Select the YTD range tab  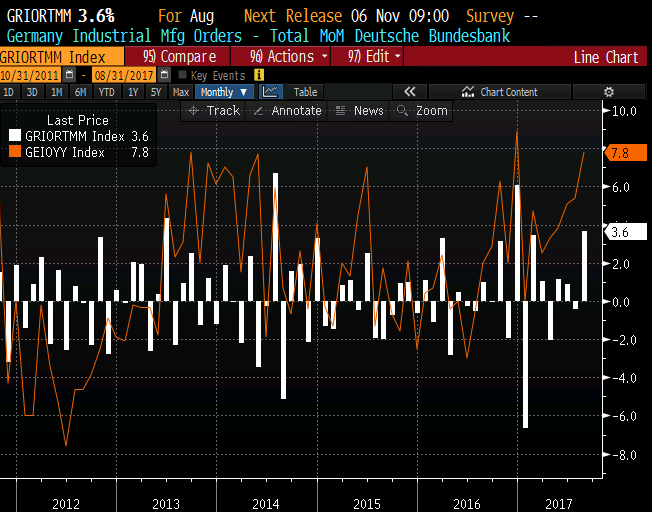tap(106, 92)
